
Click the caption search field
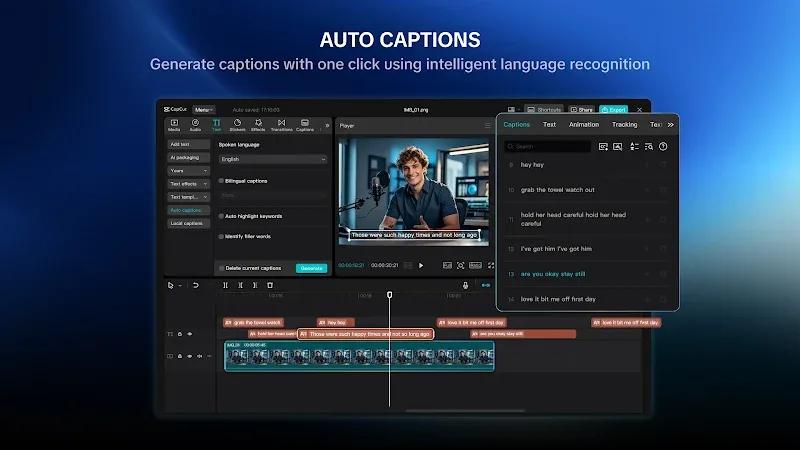tap(547, 146)
